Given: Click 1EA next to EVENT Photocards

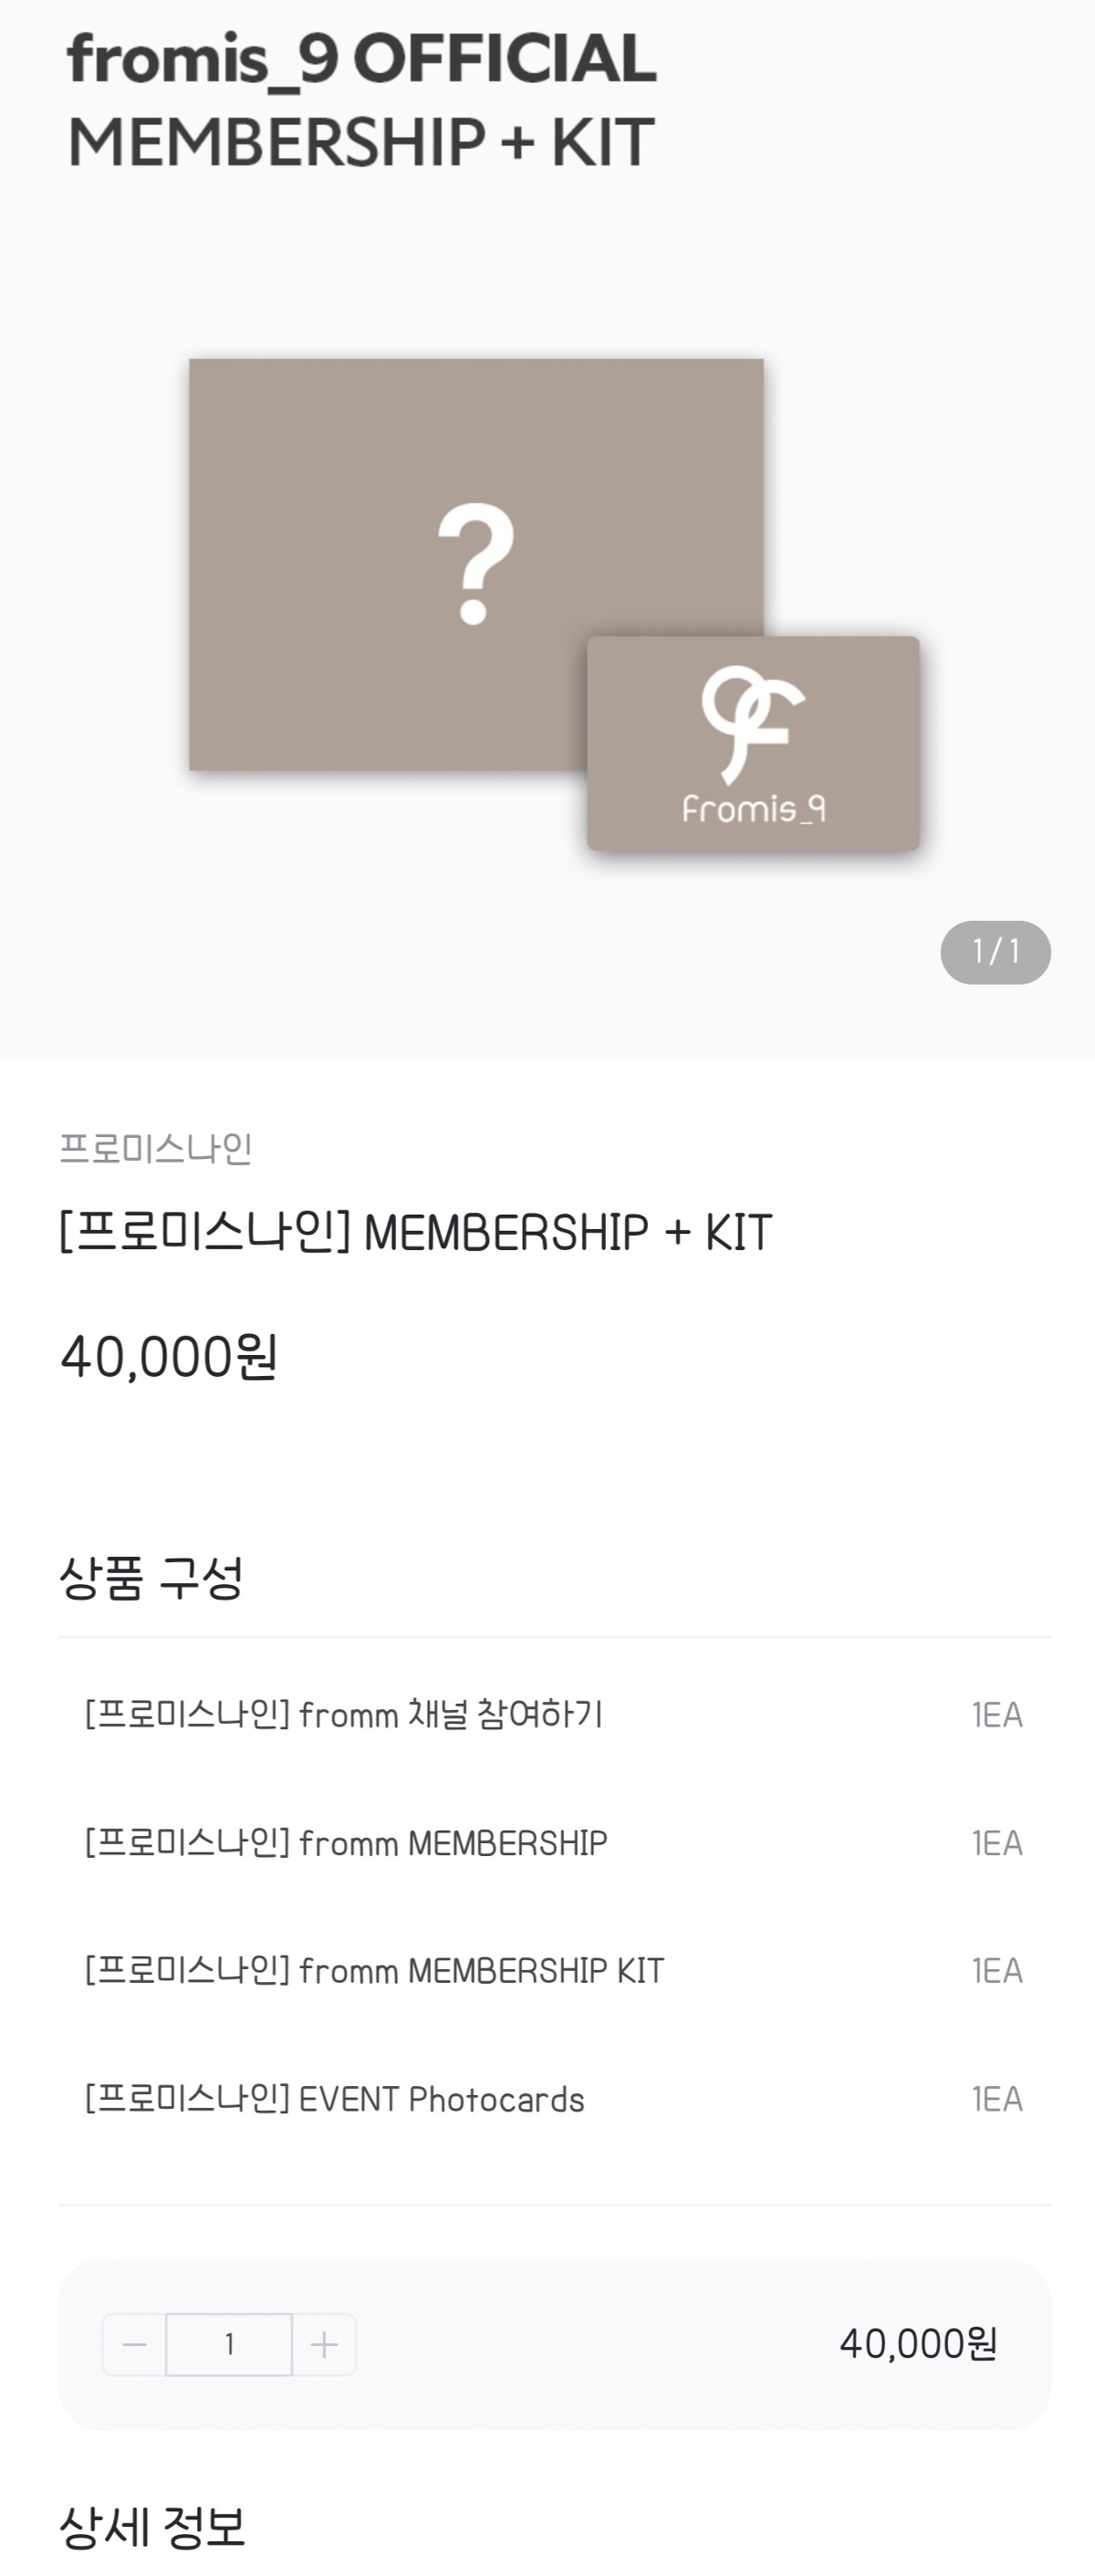Looking at the screenshot, I should click(997, 2098).
